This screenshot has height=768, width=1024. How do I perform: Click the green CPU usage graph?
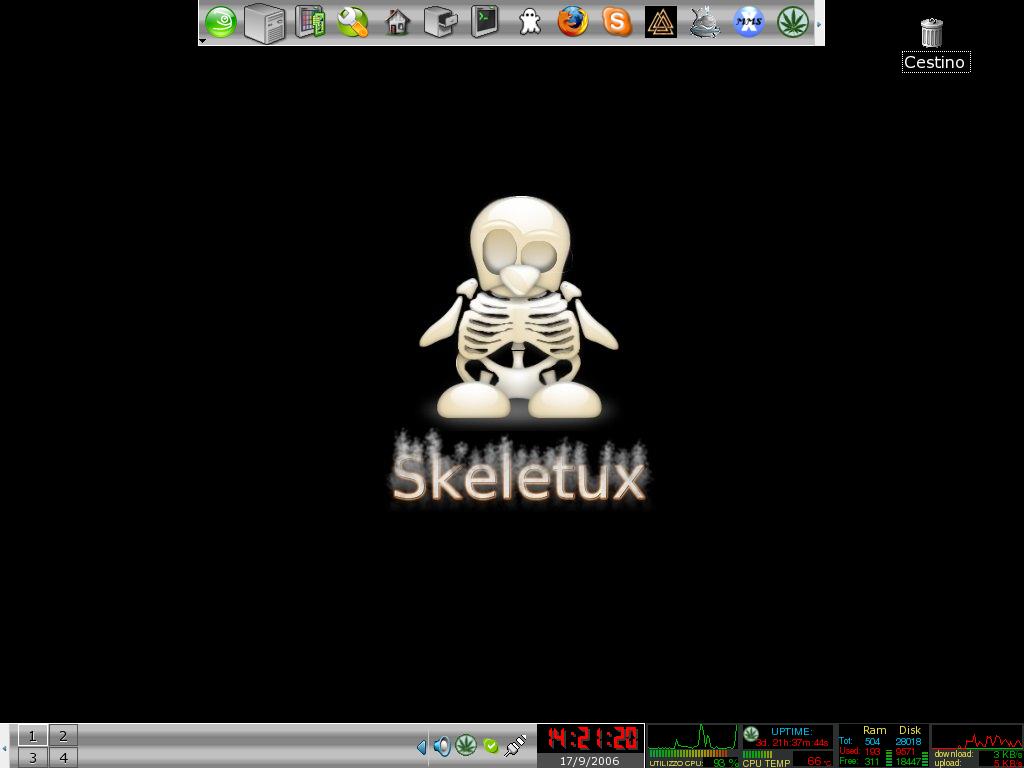[692, 737]
